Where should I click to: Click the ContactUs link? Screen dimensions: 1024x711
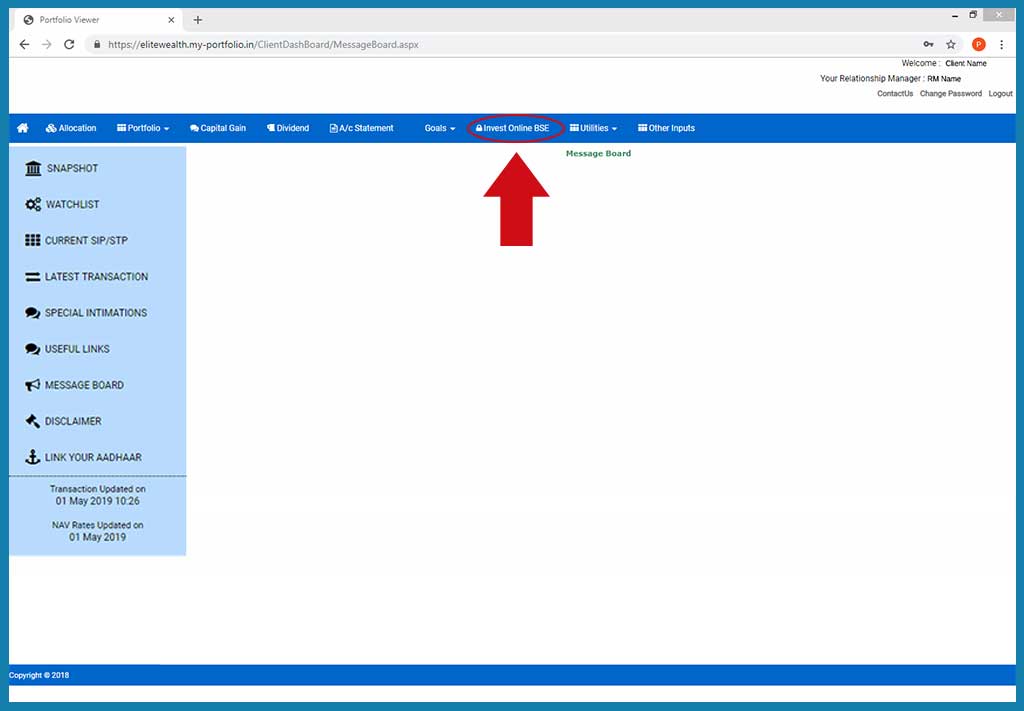[895, 94]
